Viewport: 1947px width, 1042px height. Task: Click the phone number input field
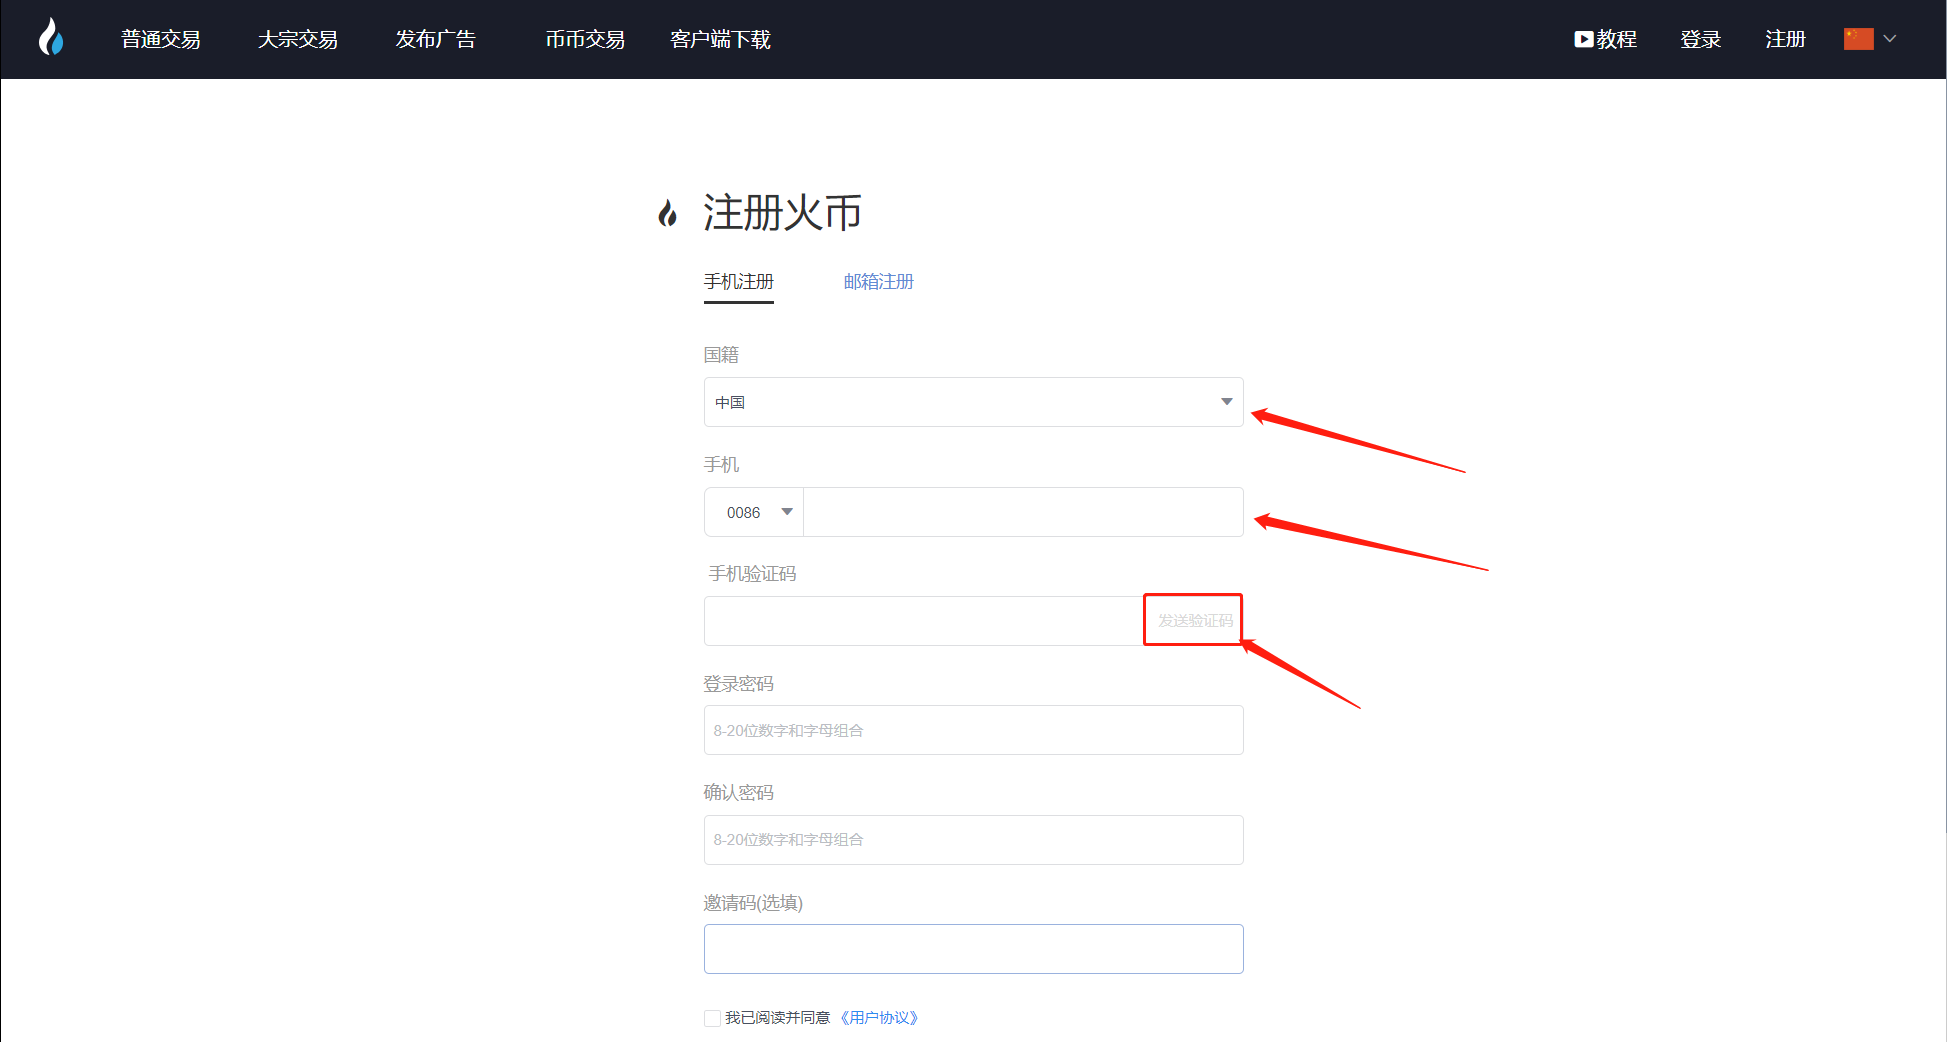click(x=1024, y=512)
